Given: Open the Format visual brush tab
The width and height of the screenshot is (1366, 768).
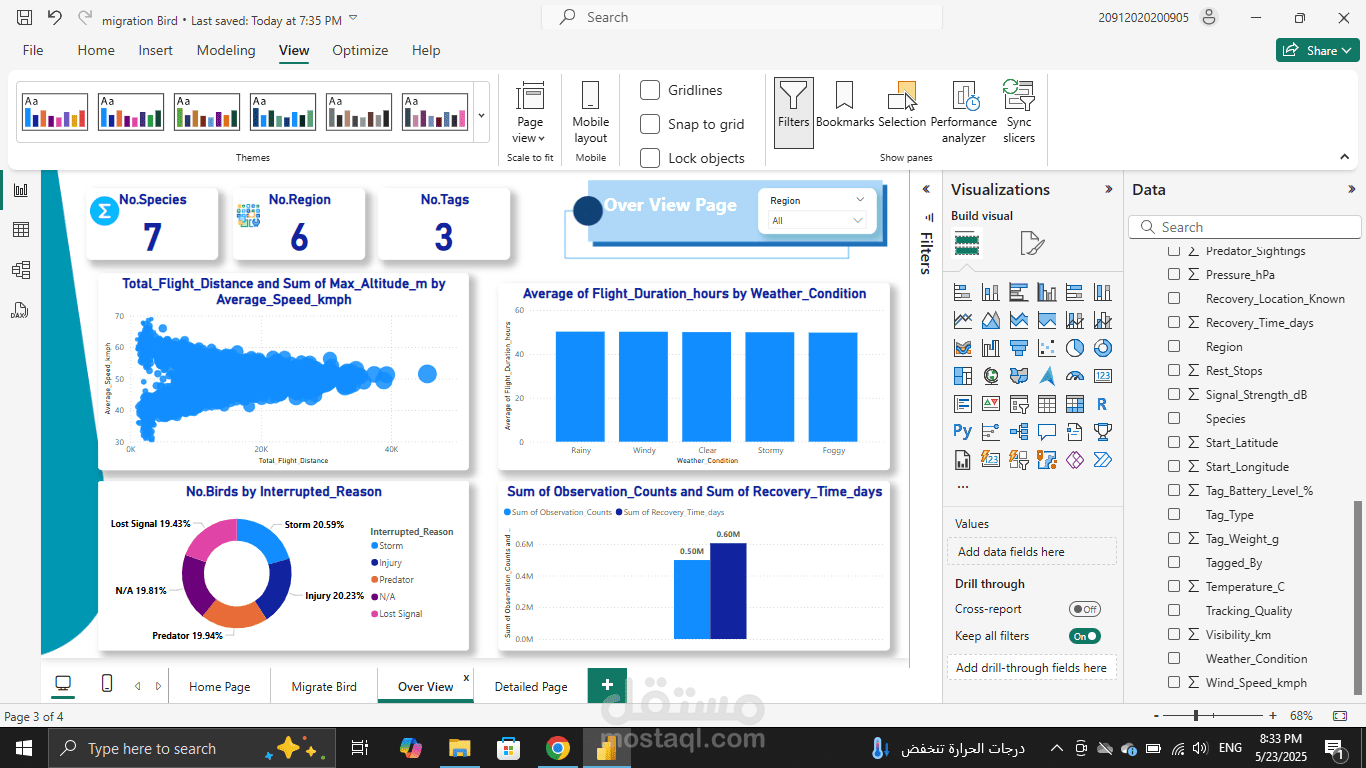Looking at the screenshot, I should (x=1031, y=243).
